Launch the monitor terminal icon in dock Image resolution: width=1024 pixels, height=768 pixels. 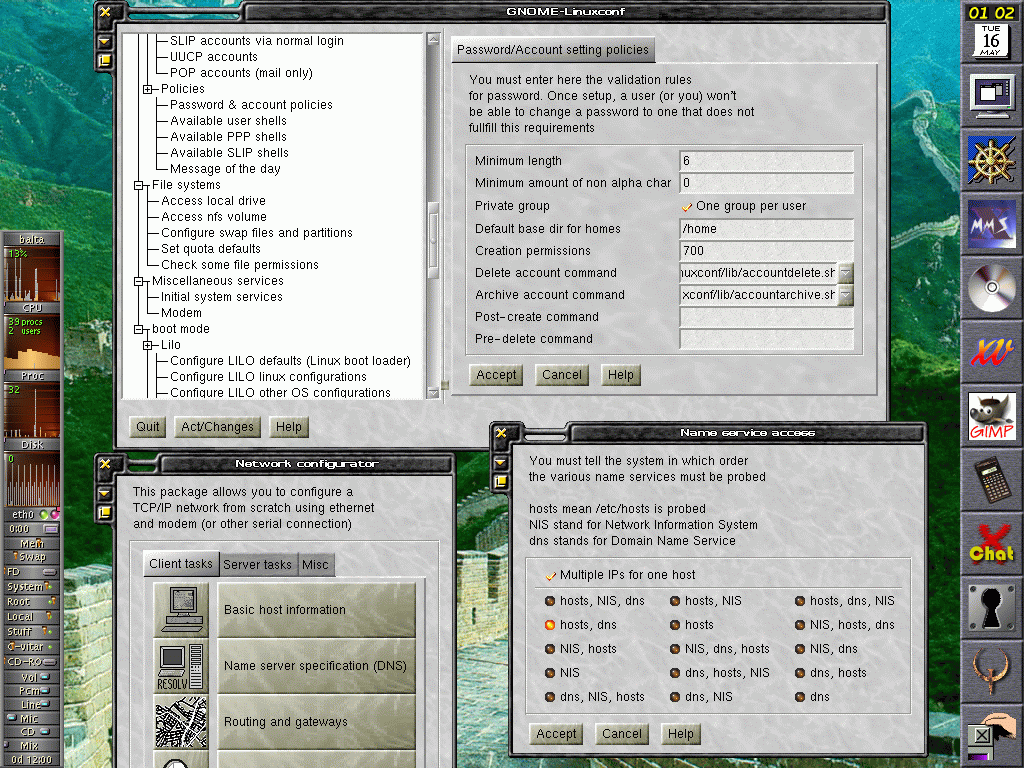click(x=991, y=96)
